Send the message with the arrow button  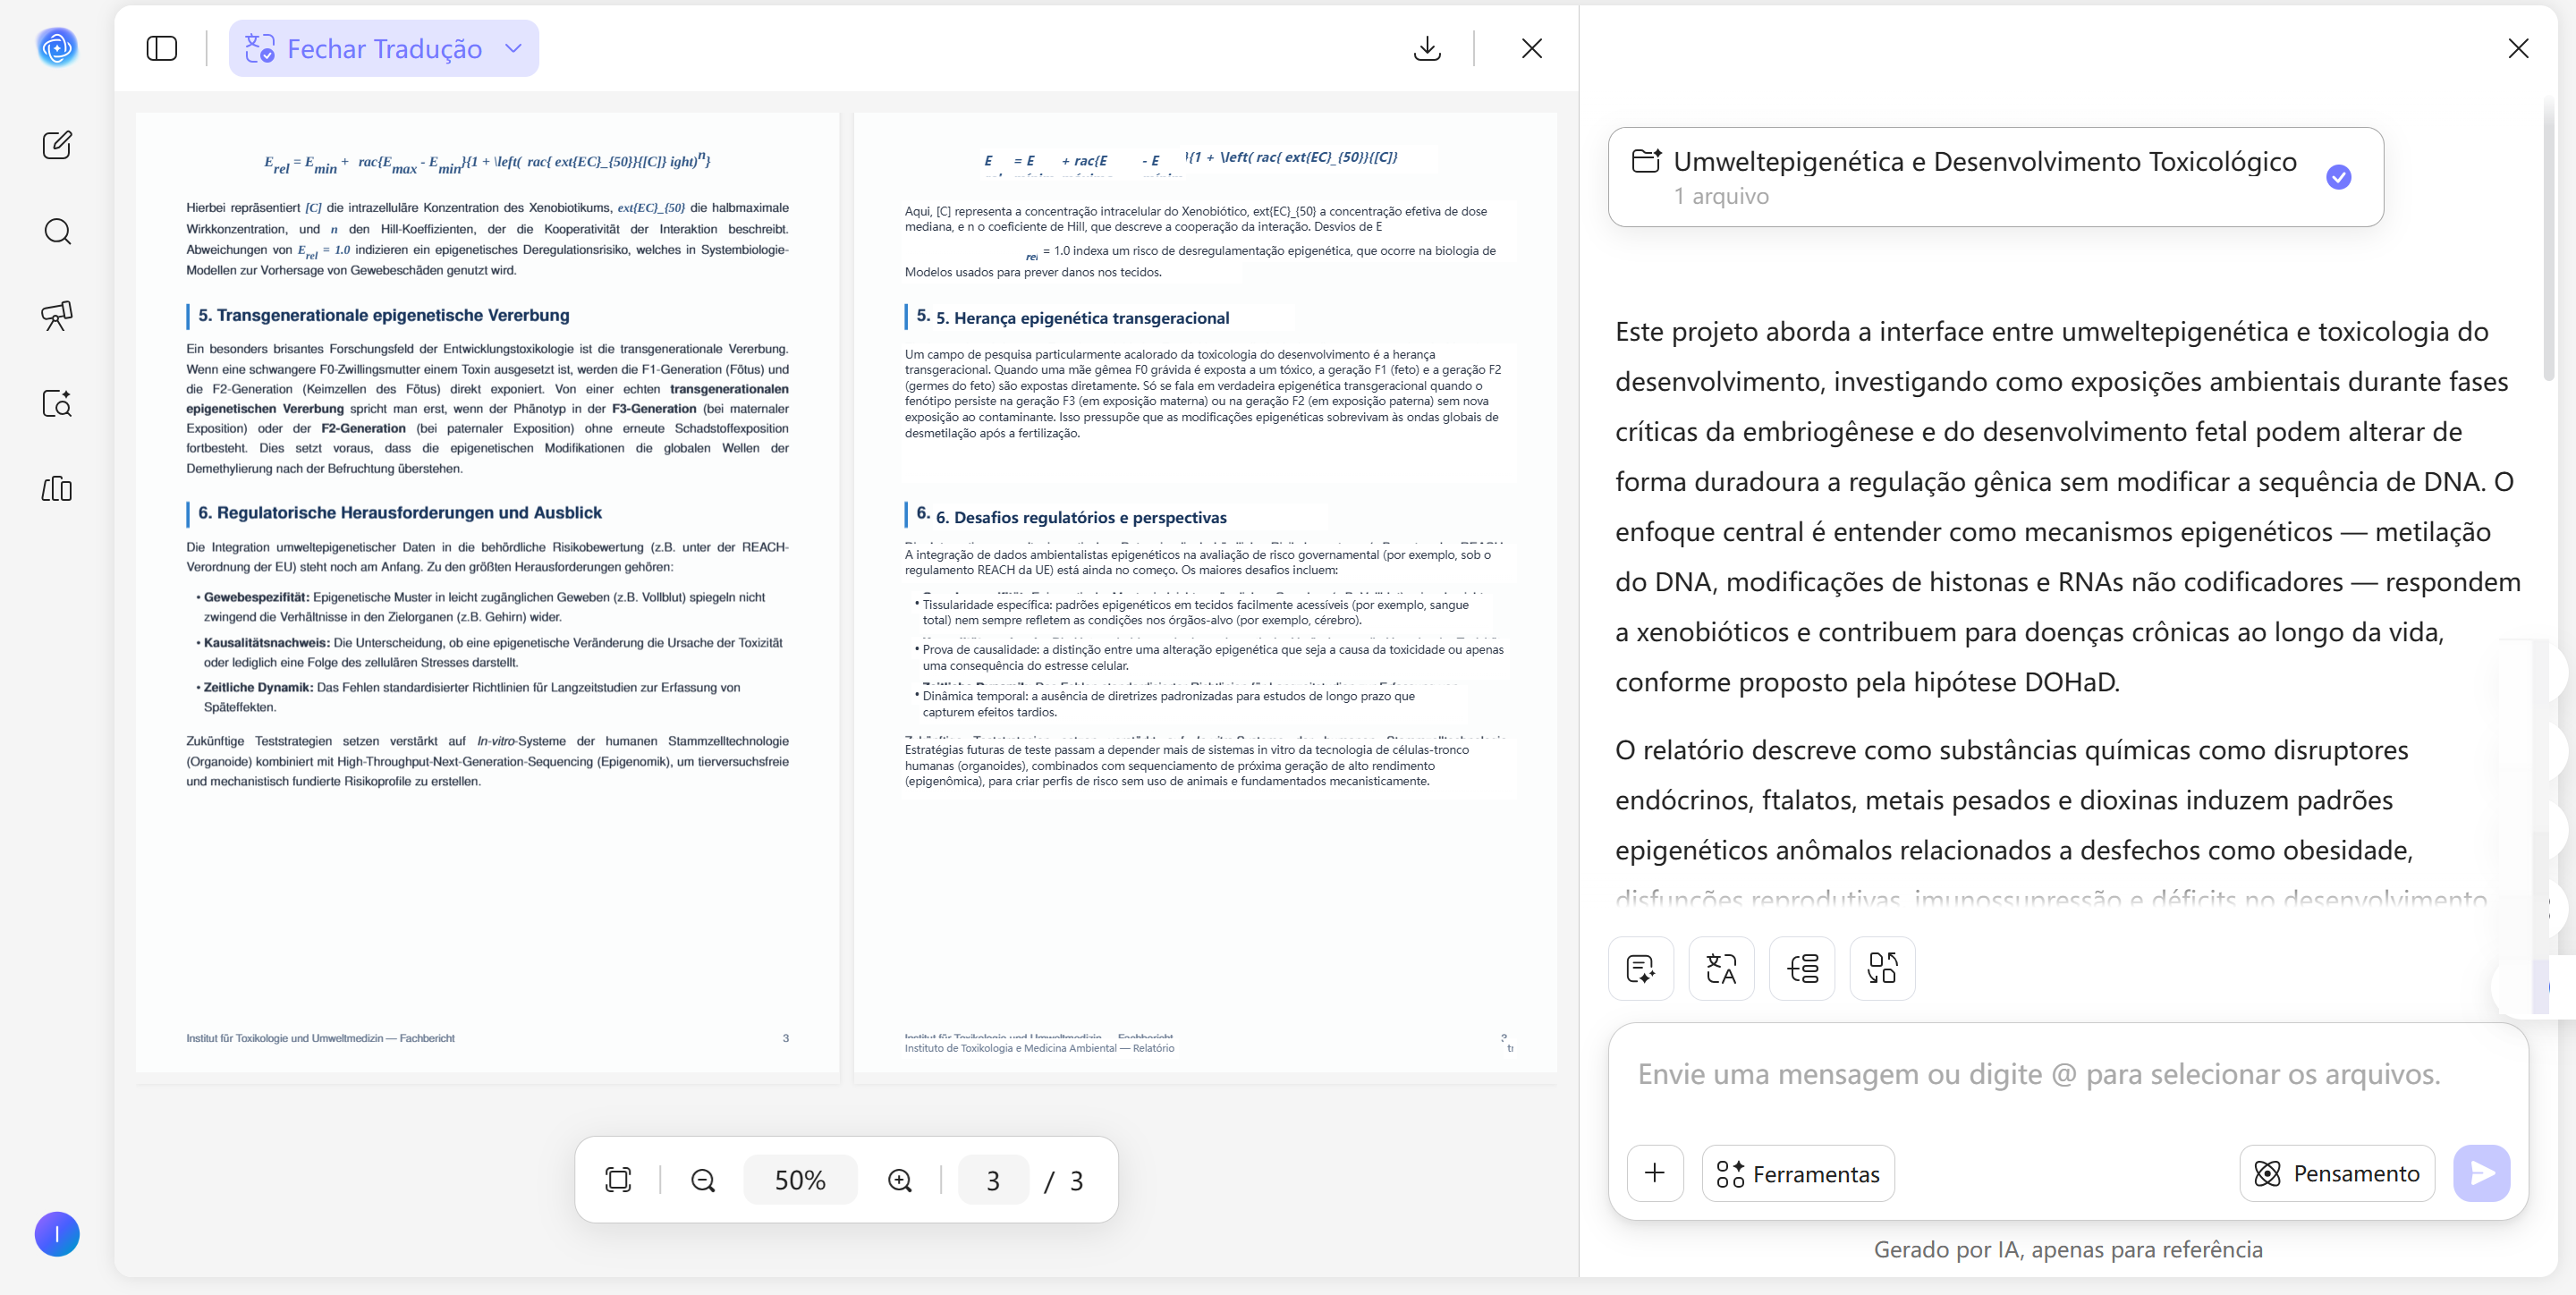2480,1172
